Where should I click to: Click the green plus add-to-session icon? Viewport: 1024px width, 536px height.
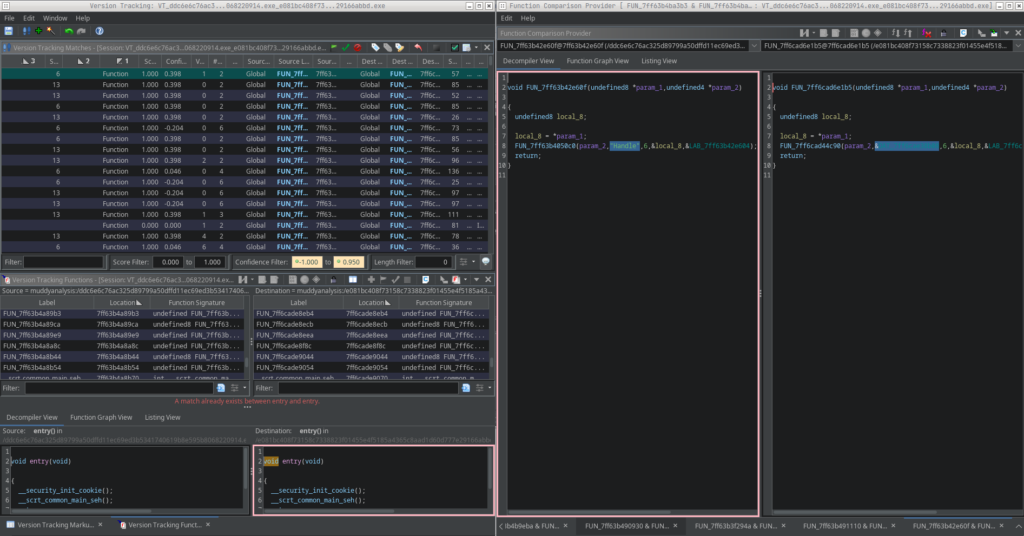coord(38,31)
